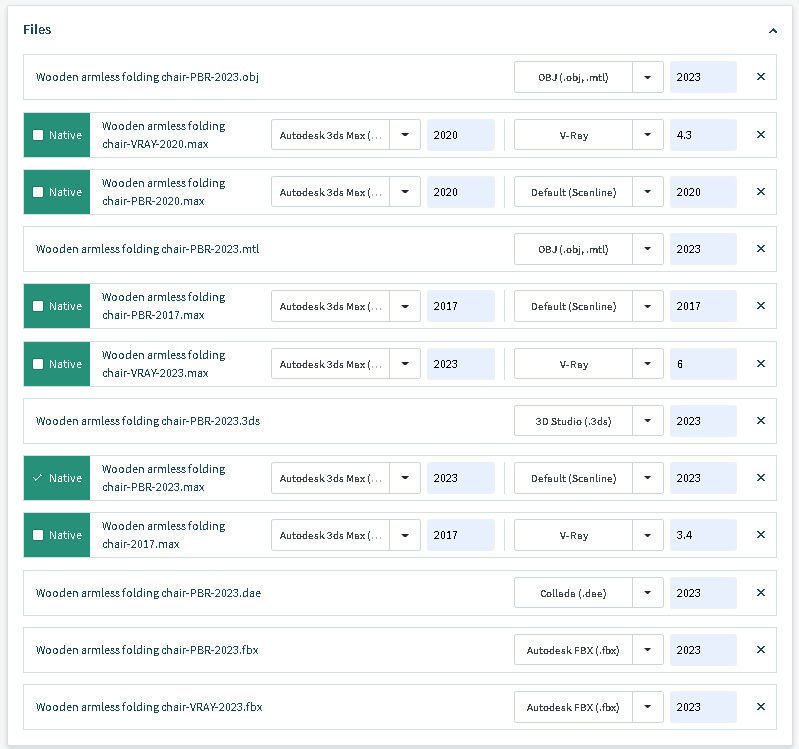Edit the 3ds Max version field for PBR-2020.max
The image size is (799, 749).
pos(460,192)
